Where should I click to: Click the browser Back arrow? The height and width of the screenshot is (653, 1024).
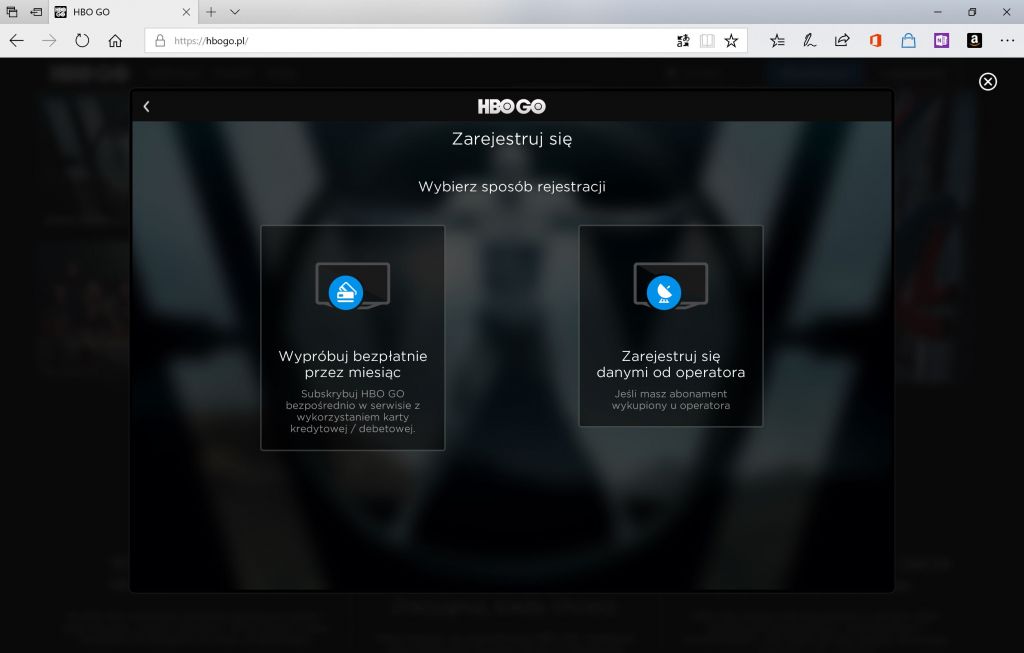click(x=16, y=40)
